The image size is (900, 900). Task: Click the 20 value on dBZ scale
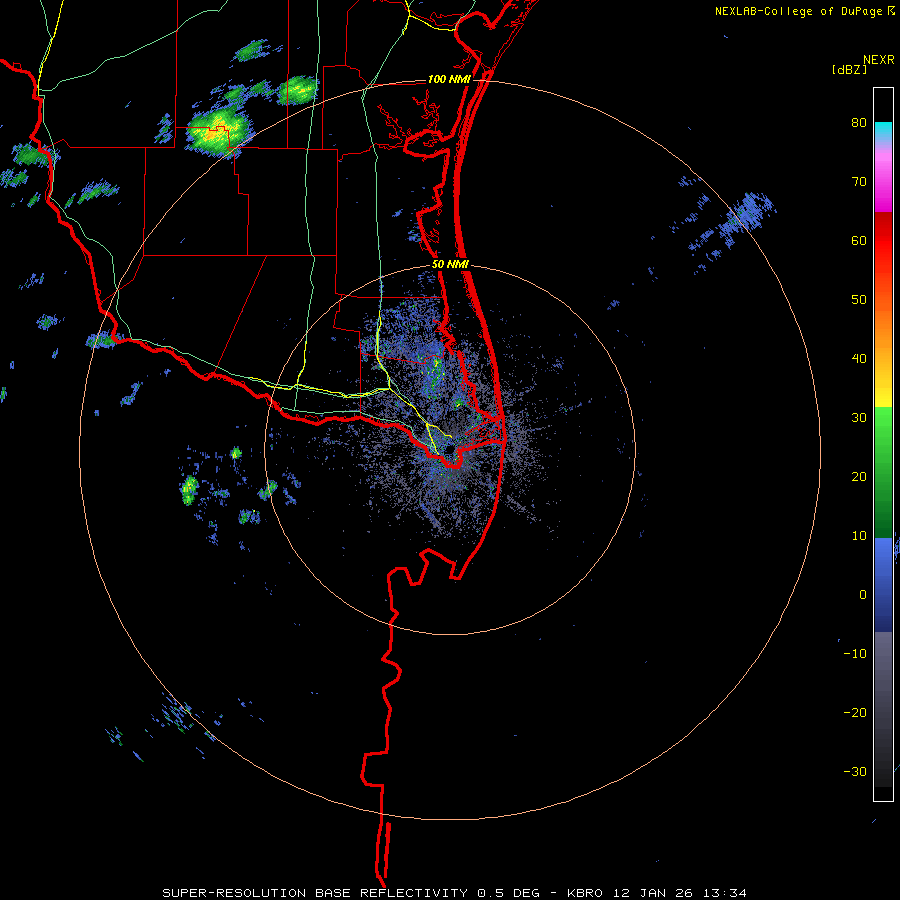859,477
